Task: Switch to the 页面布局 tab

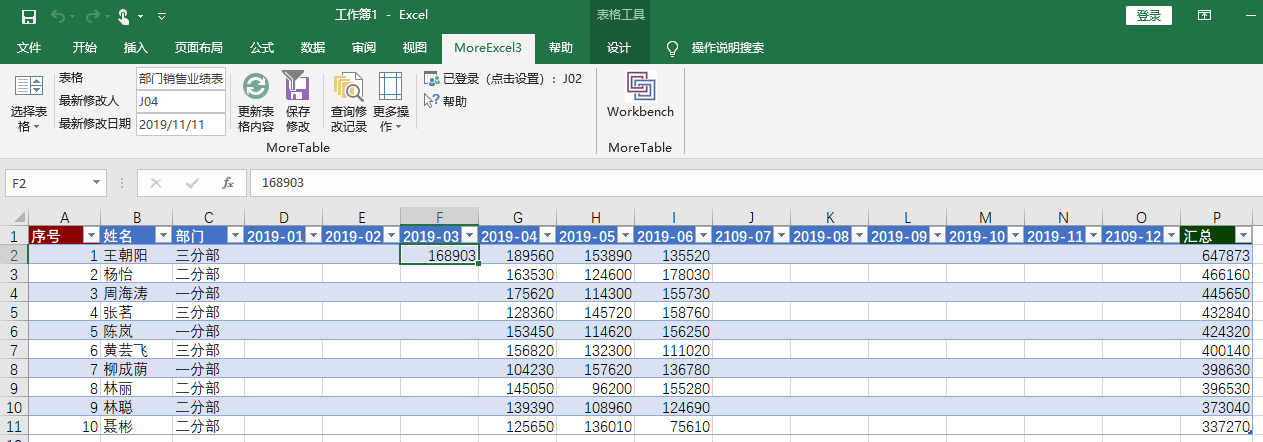Action: coord(198,48)
